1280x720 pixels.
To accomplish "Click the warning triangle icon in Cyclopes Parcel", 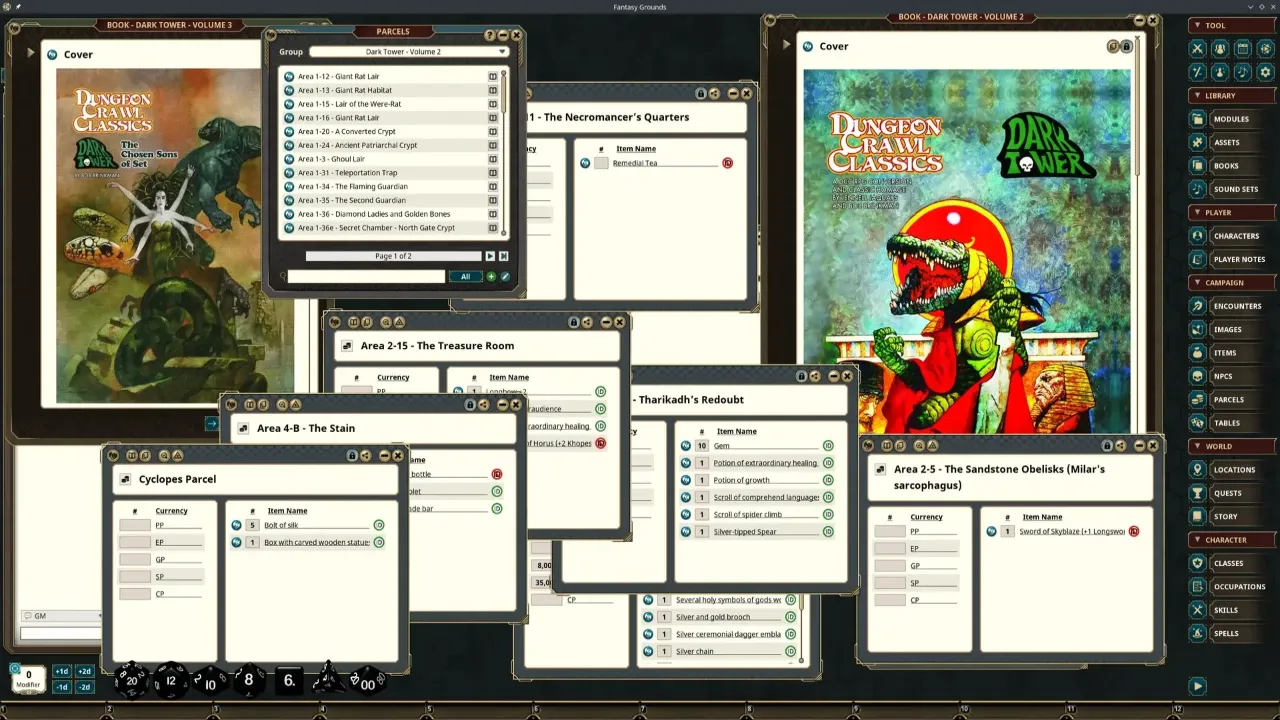I will (x=177, y=456).
